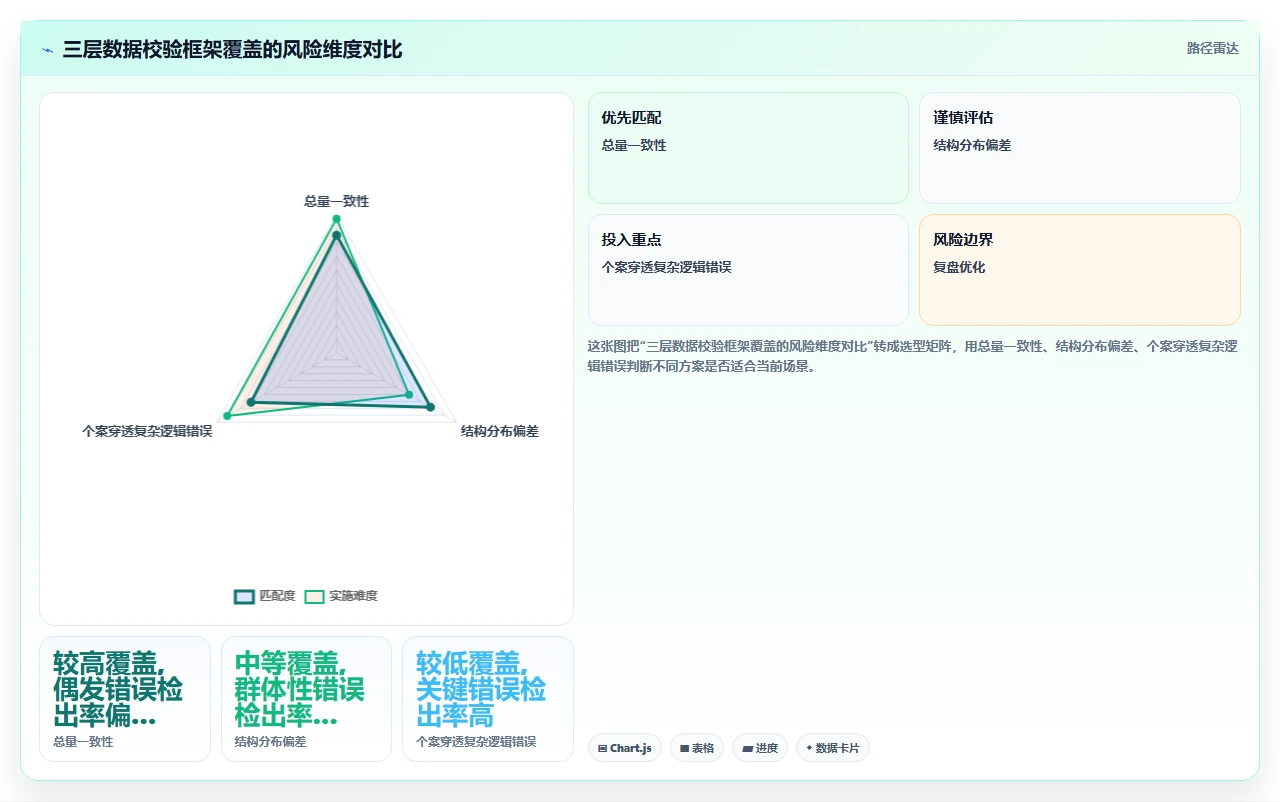Viewport: 1280px width, 802px height.
Task: Click the 表格 tag chip
Action: [697, 748]
